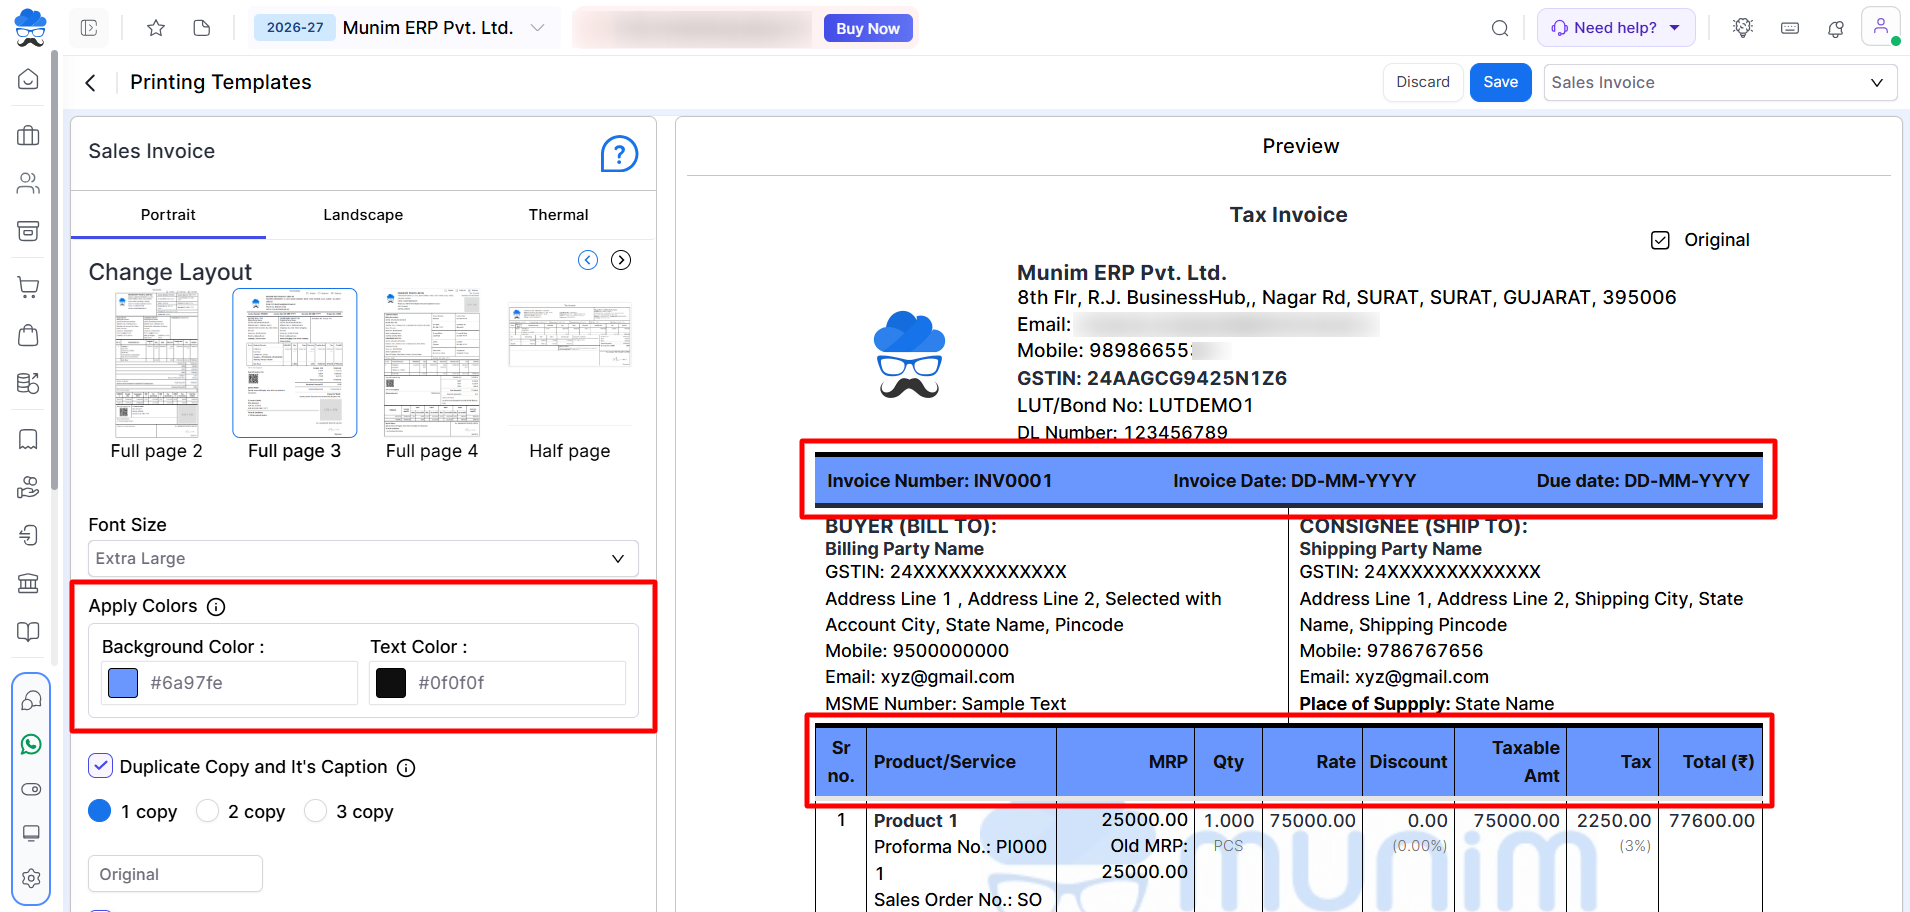This screenshot has width=1910, height=912.
Task: Click the Original caption input field
Action: [x=175, y=874]
